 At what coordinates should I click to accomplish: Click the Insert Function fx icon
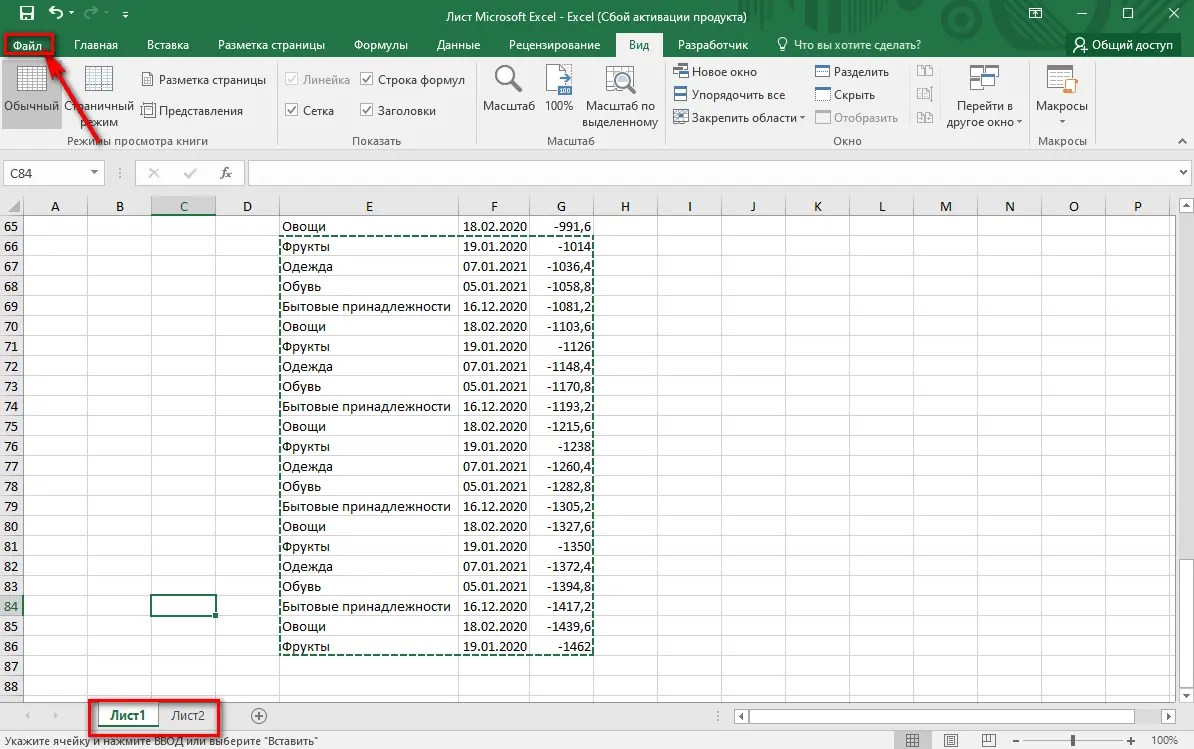click(225, 173)
